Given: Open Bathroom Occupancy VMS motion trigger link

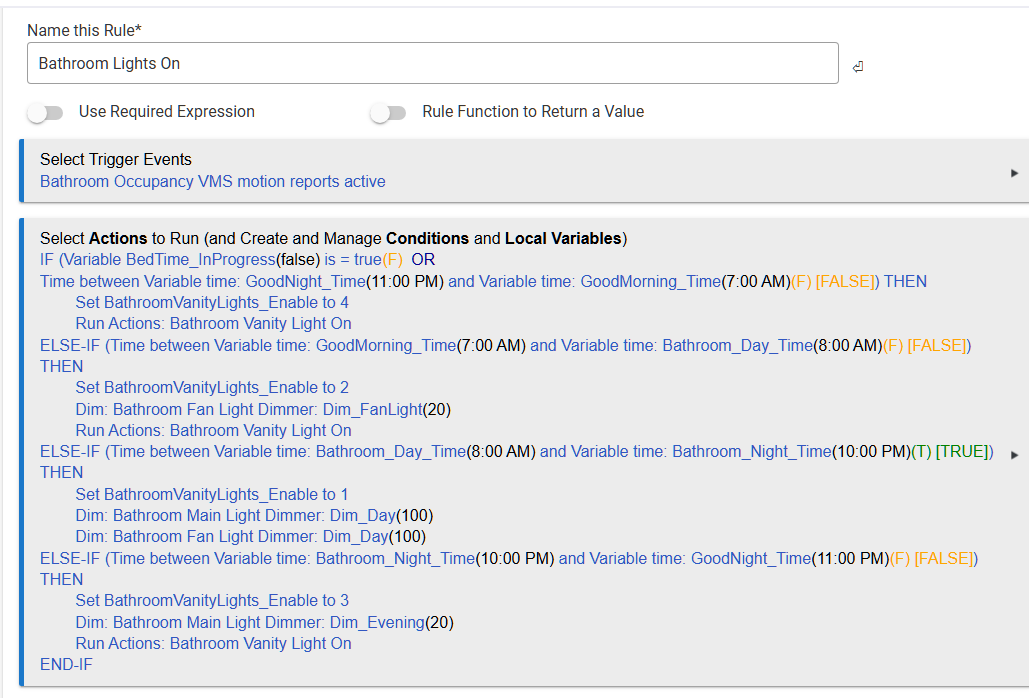Looking at the screenshot, I should (x=212, y=181).
